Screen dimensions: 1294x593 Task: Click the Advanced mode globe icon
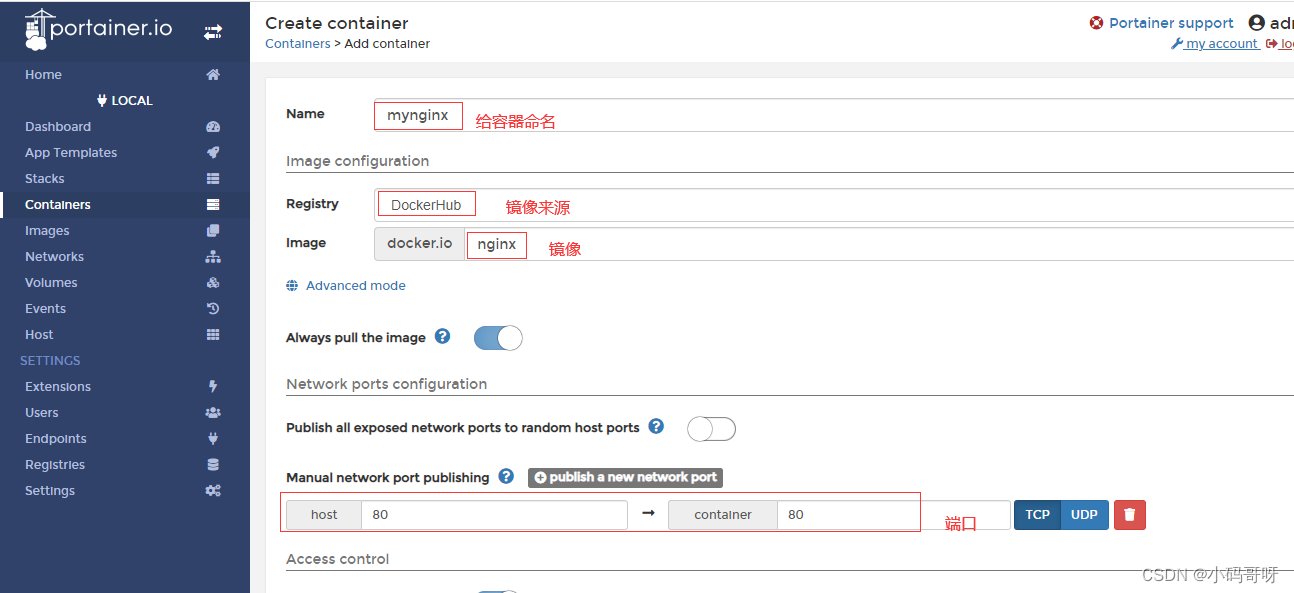point(292,286)
